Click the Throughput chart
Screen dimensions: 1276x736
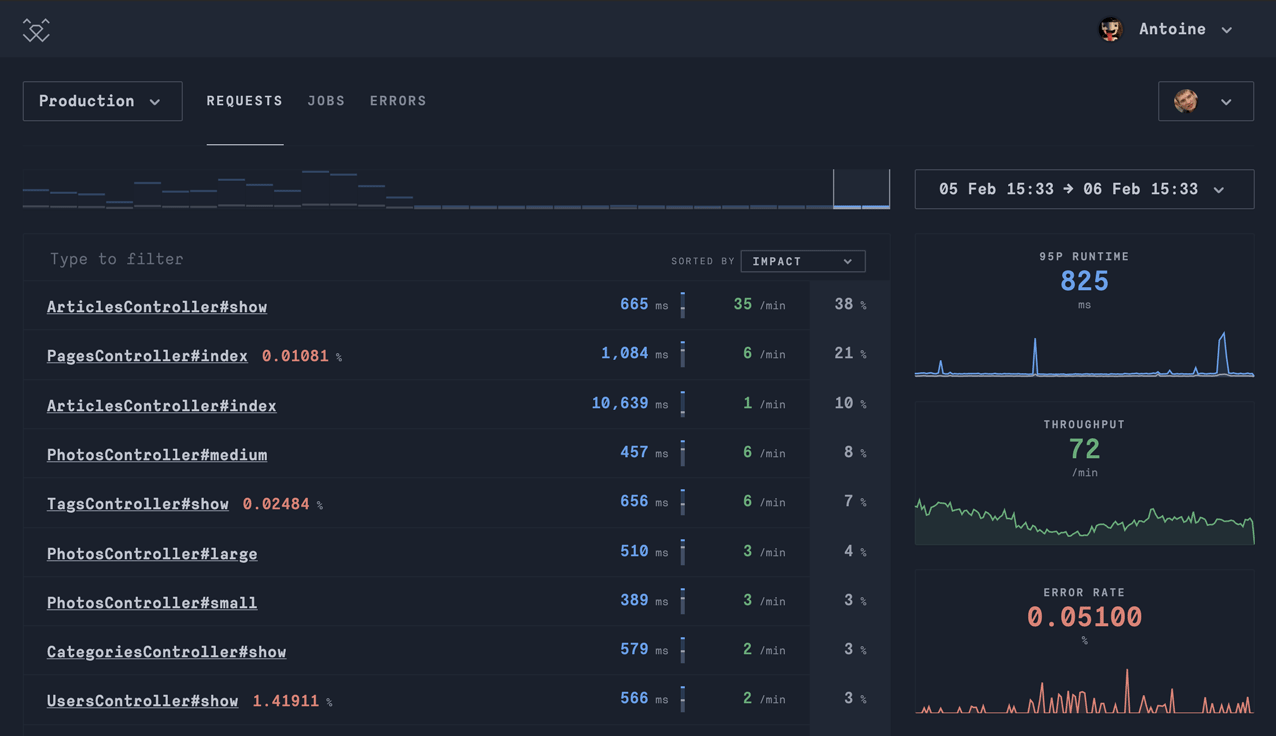[x=1084, y=520]
